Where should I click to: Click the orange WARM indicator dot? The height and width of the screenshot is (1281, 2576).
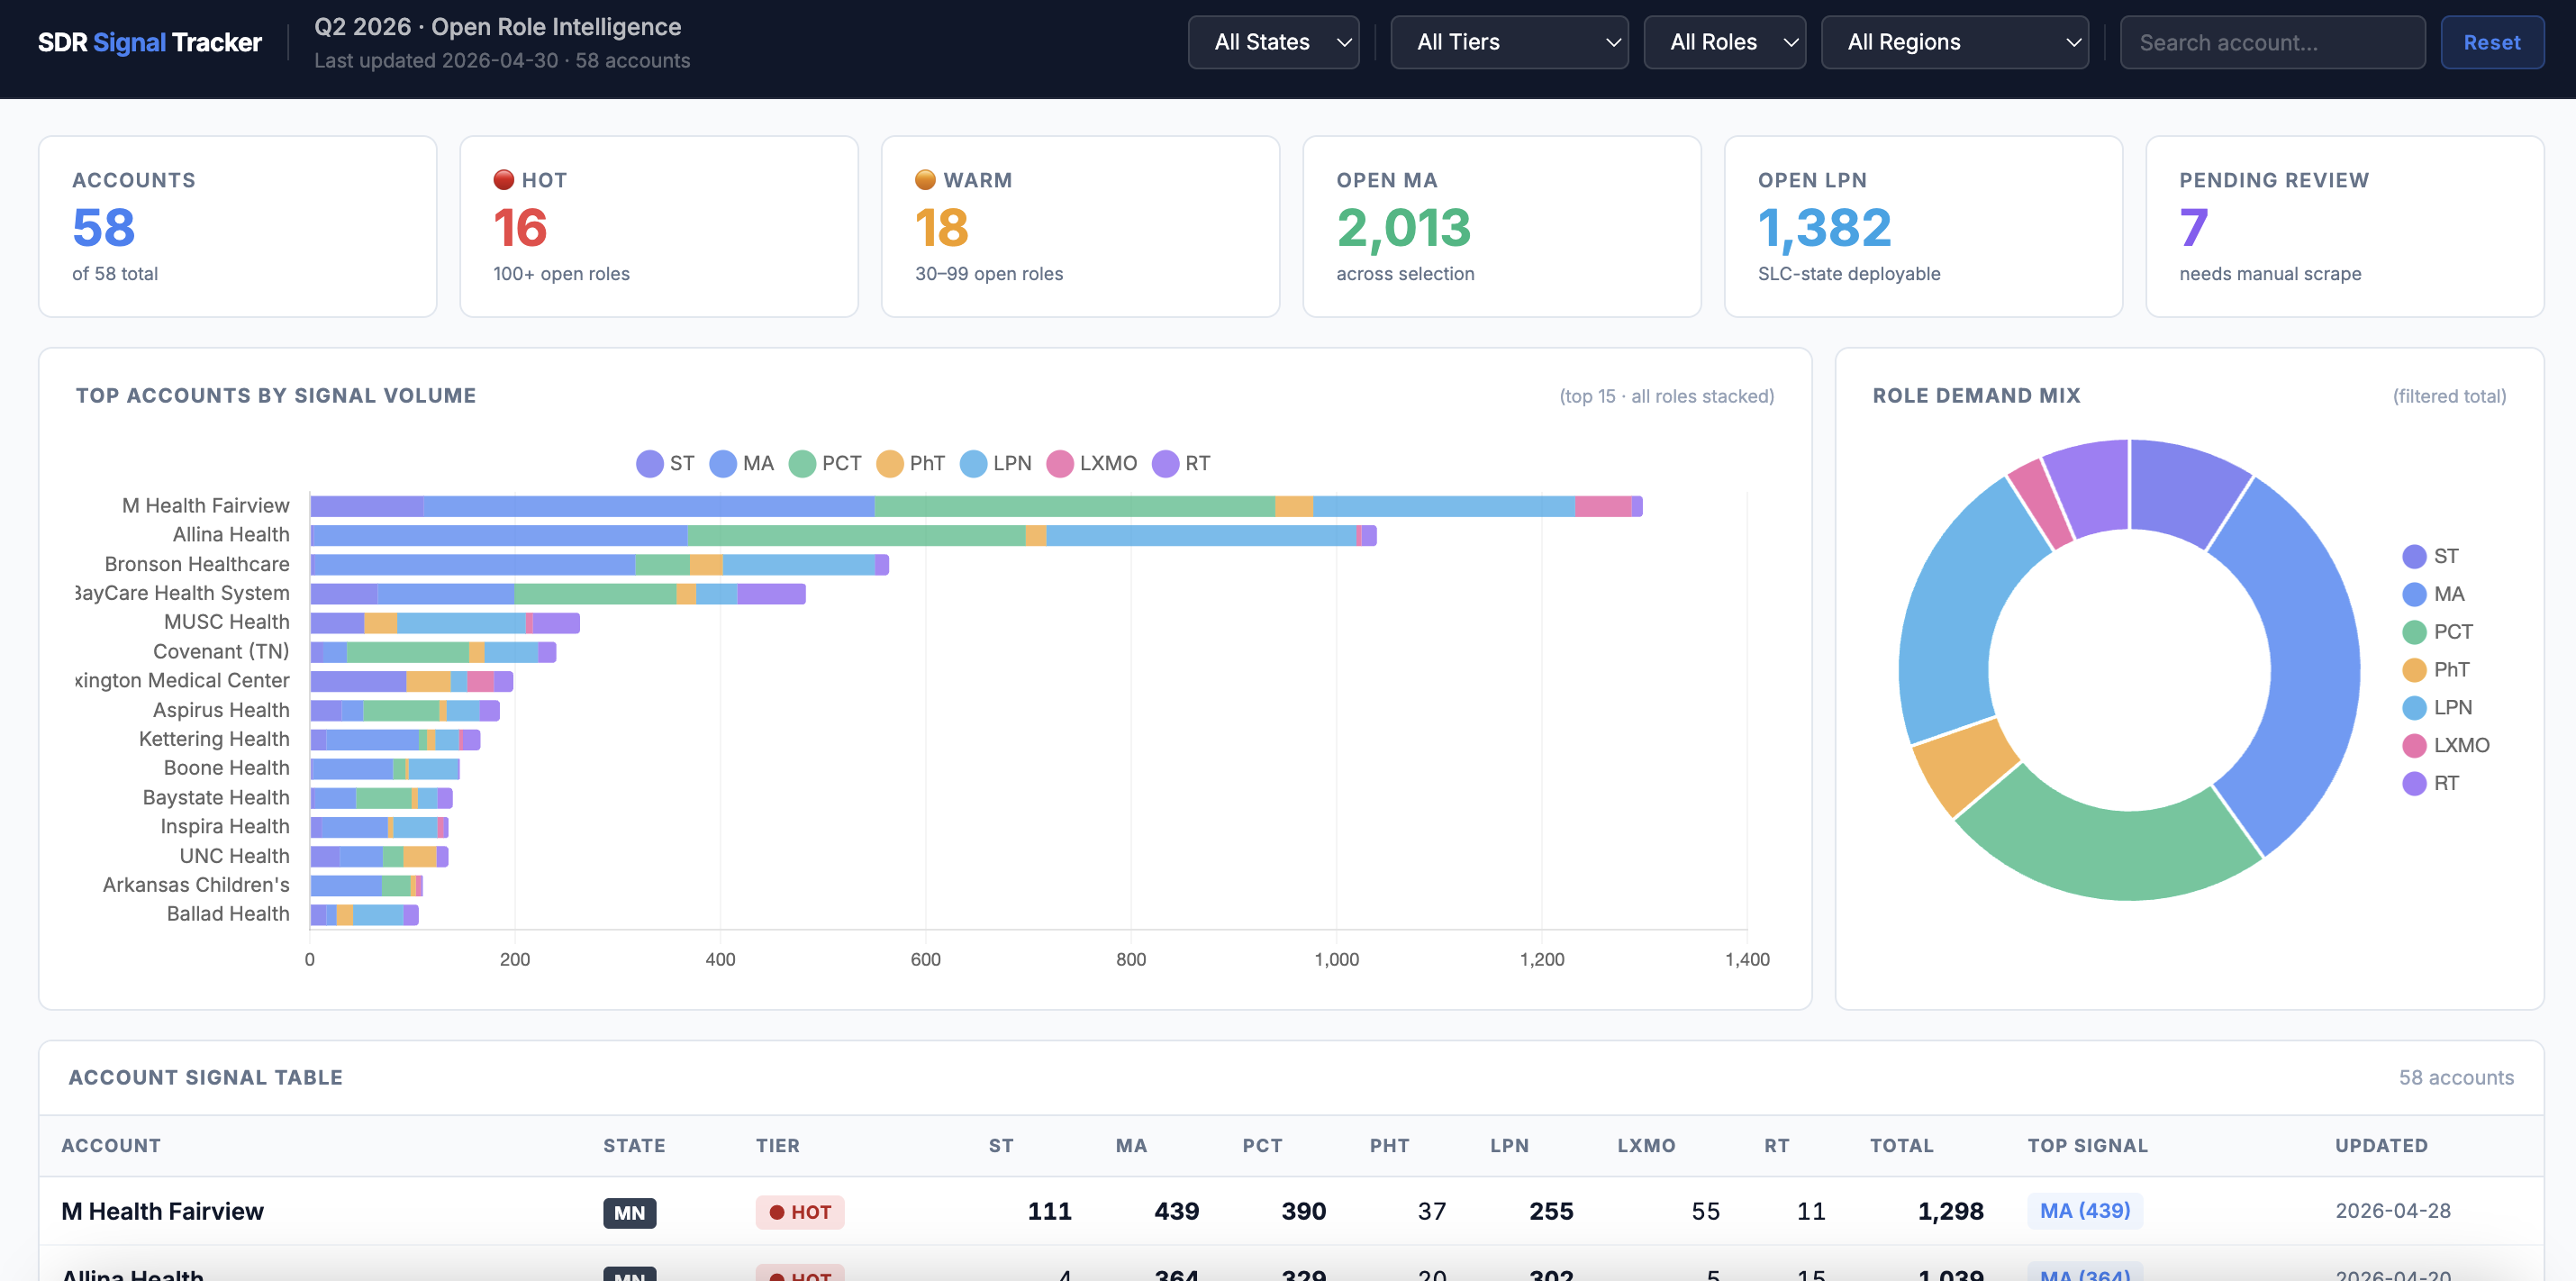pyautogui.click(x=925, y=180)
